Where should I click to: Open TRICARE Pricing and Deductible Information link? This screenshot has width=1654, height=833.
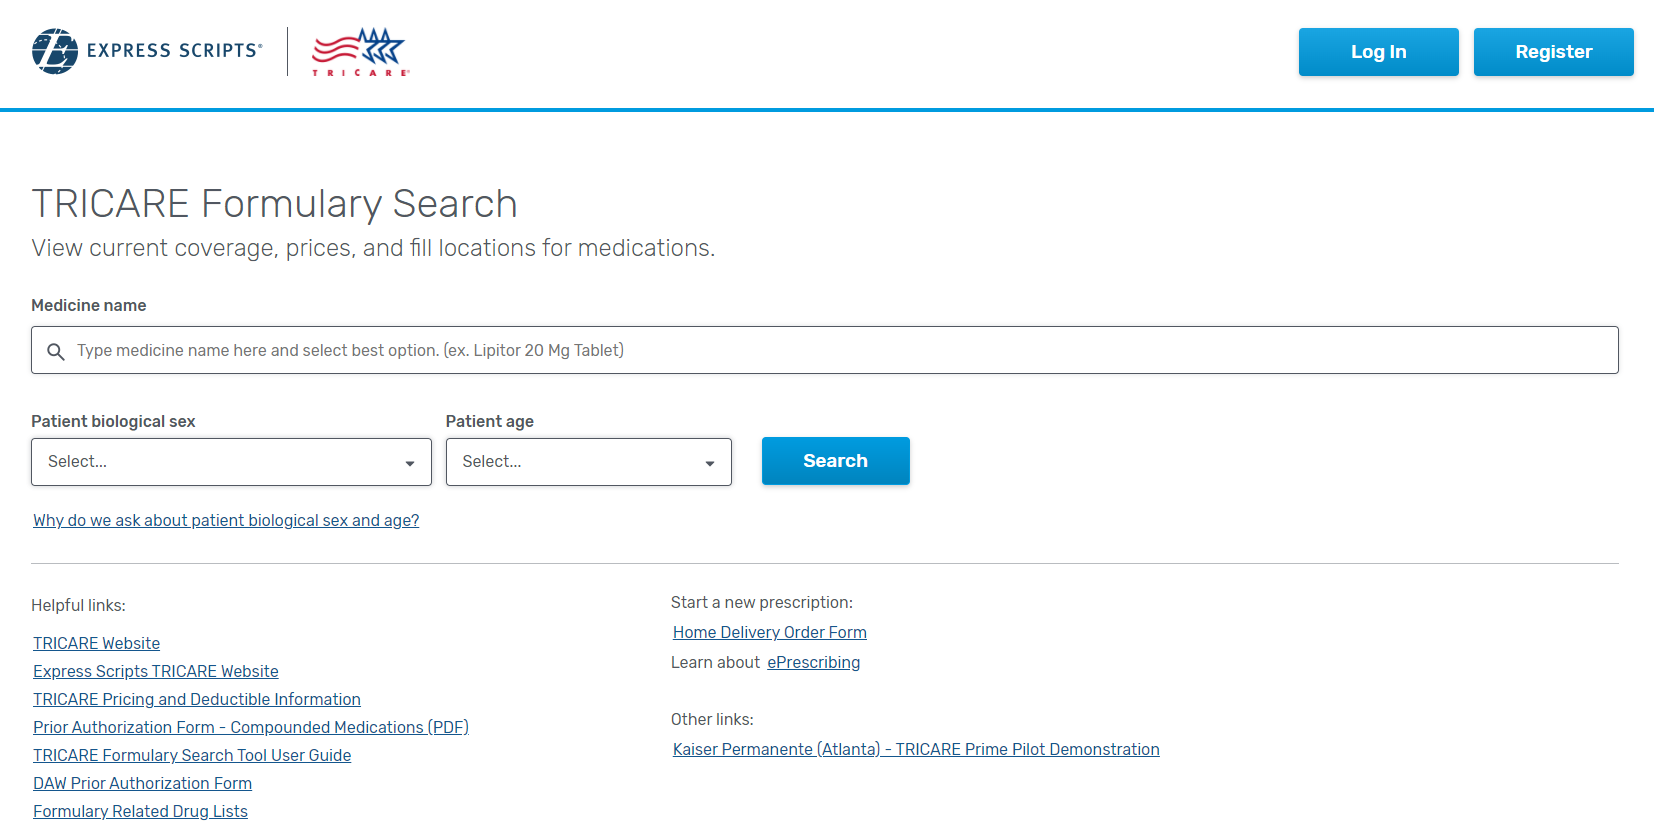click(196, 699)
